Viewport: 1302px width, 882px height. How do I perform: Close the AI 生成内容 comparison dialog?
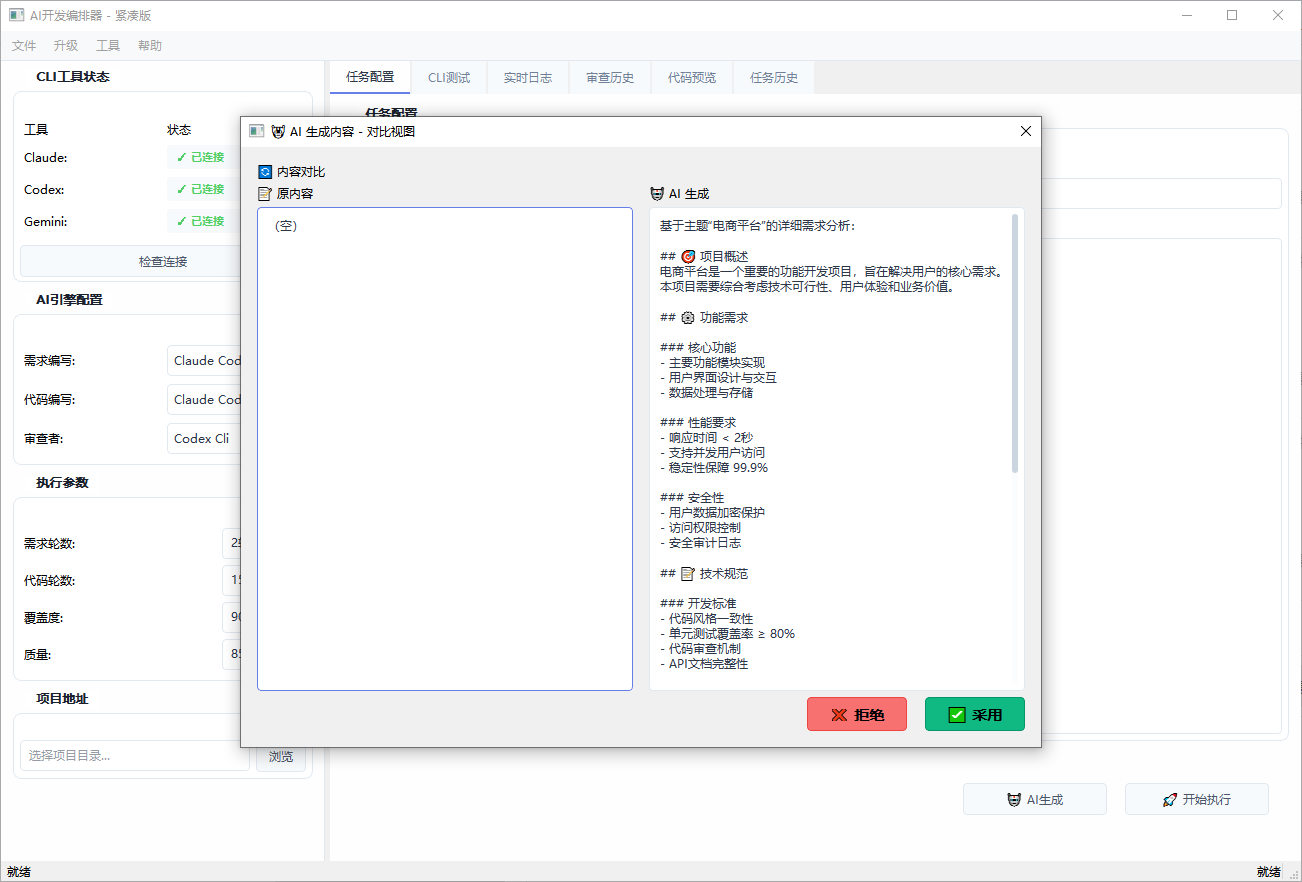(x=1025, y=131)
